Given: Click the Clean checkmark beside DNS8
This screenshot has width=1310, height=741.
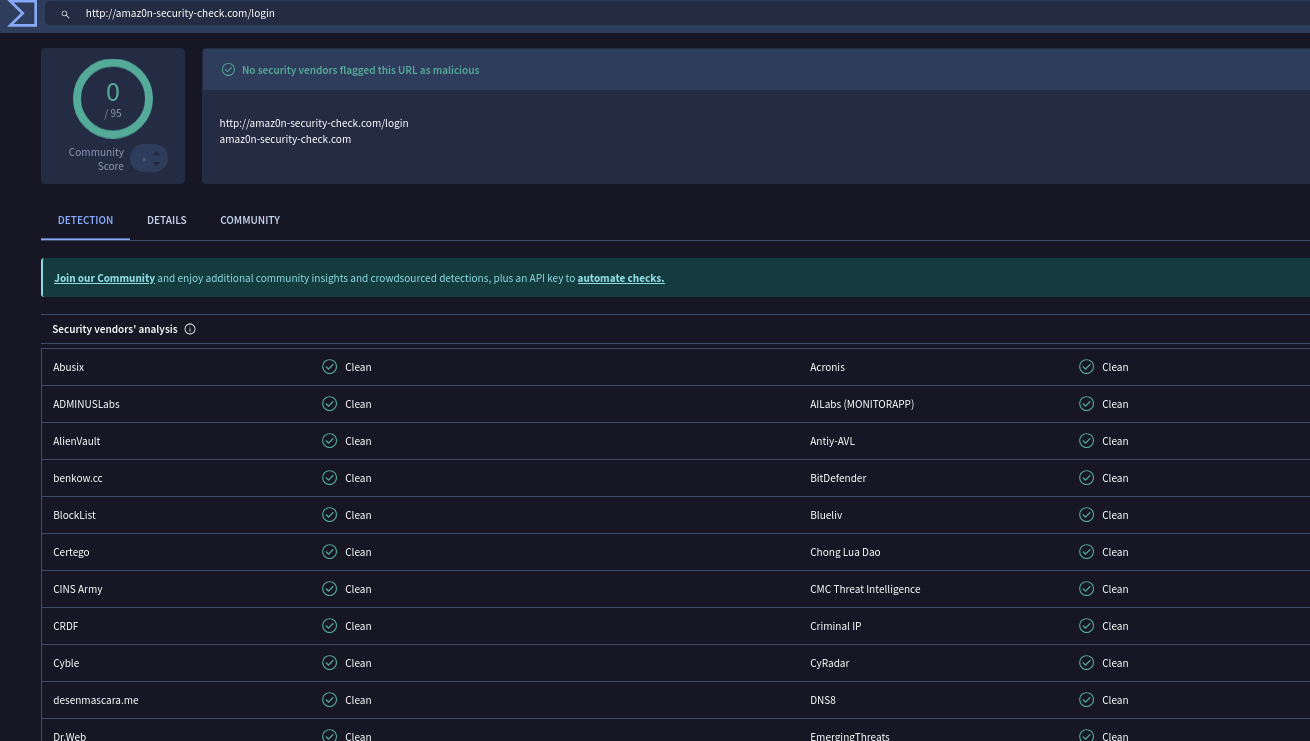Looking at the screenshot, I should point(1086,699).
